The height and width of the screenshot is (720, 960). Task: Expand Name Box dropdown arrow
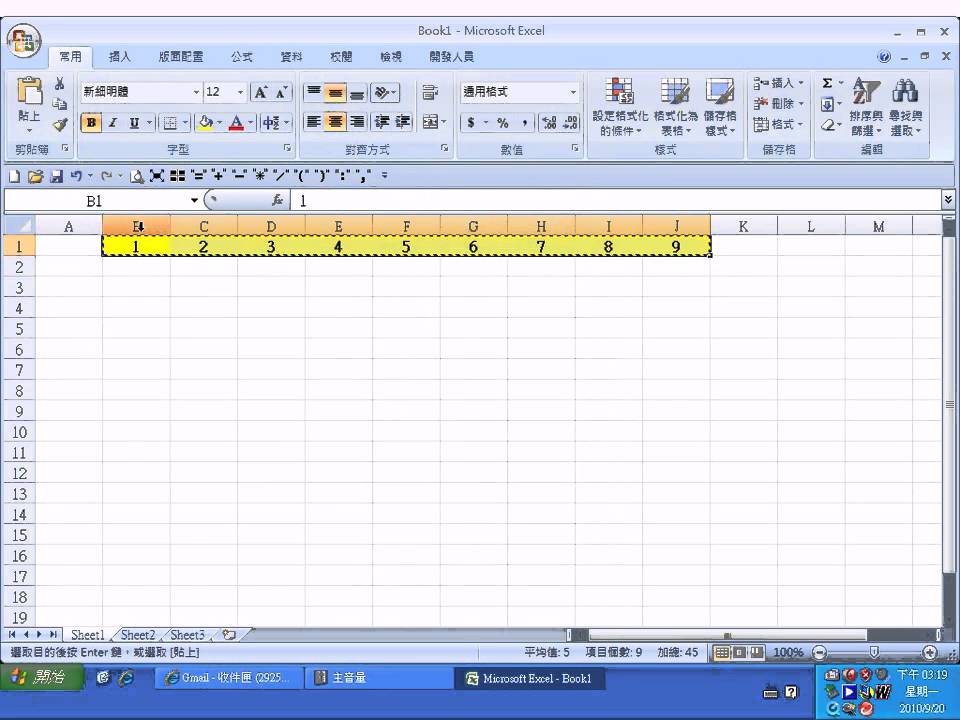pyautogui.click(x=194, y=200)
